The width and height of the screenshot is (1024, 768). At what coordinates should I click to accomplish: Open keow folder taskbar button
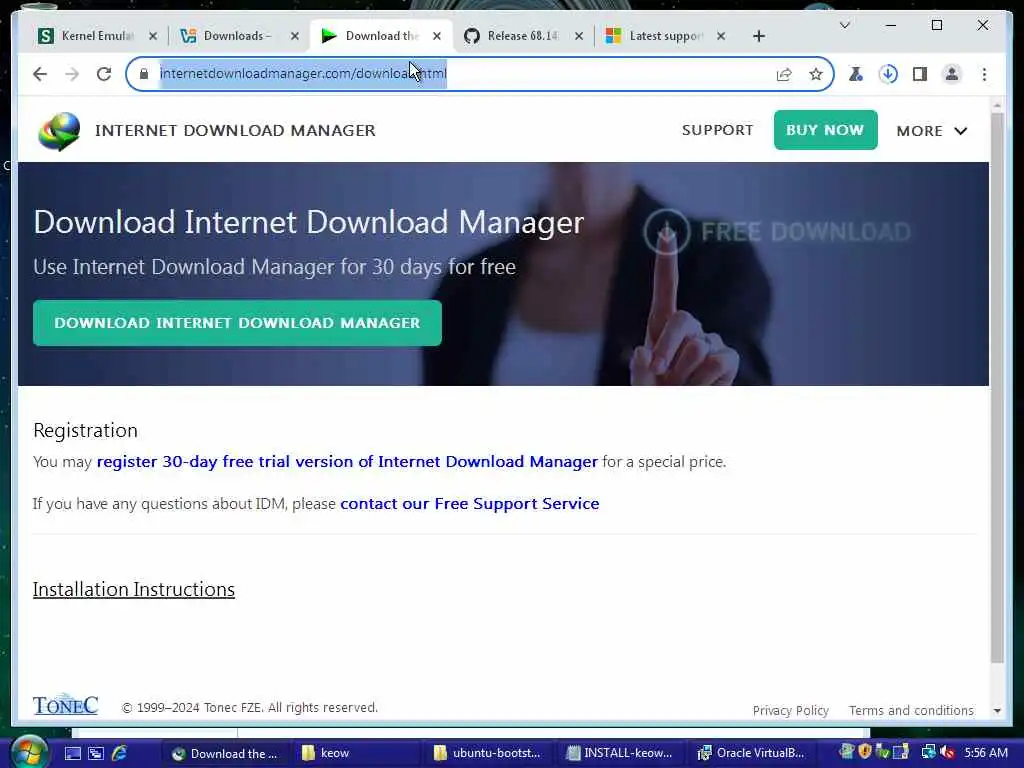(359, 753)
